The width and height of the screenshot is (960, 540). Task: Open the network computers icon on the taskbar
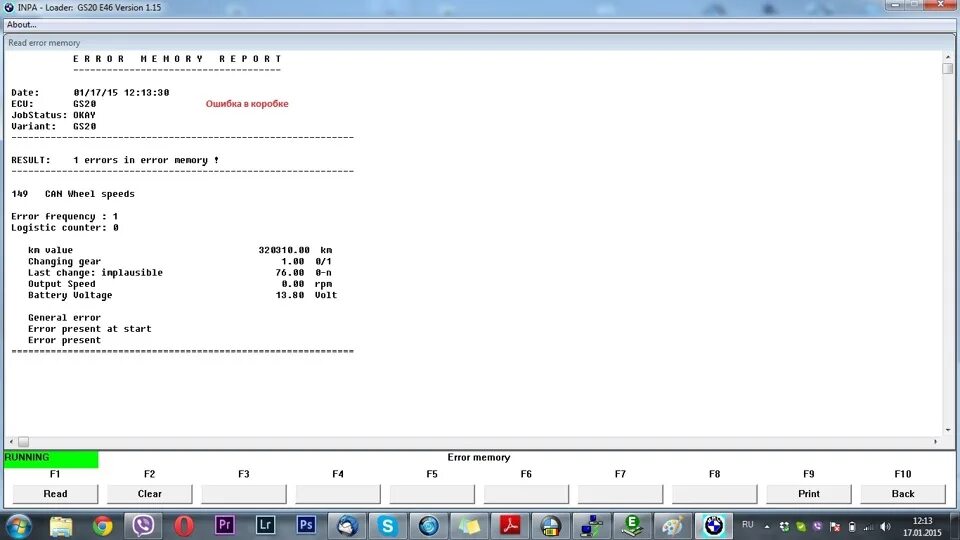(591, 526)
